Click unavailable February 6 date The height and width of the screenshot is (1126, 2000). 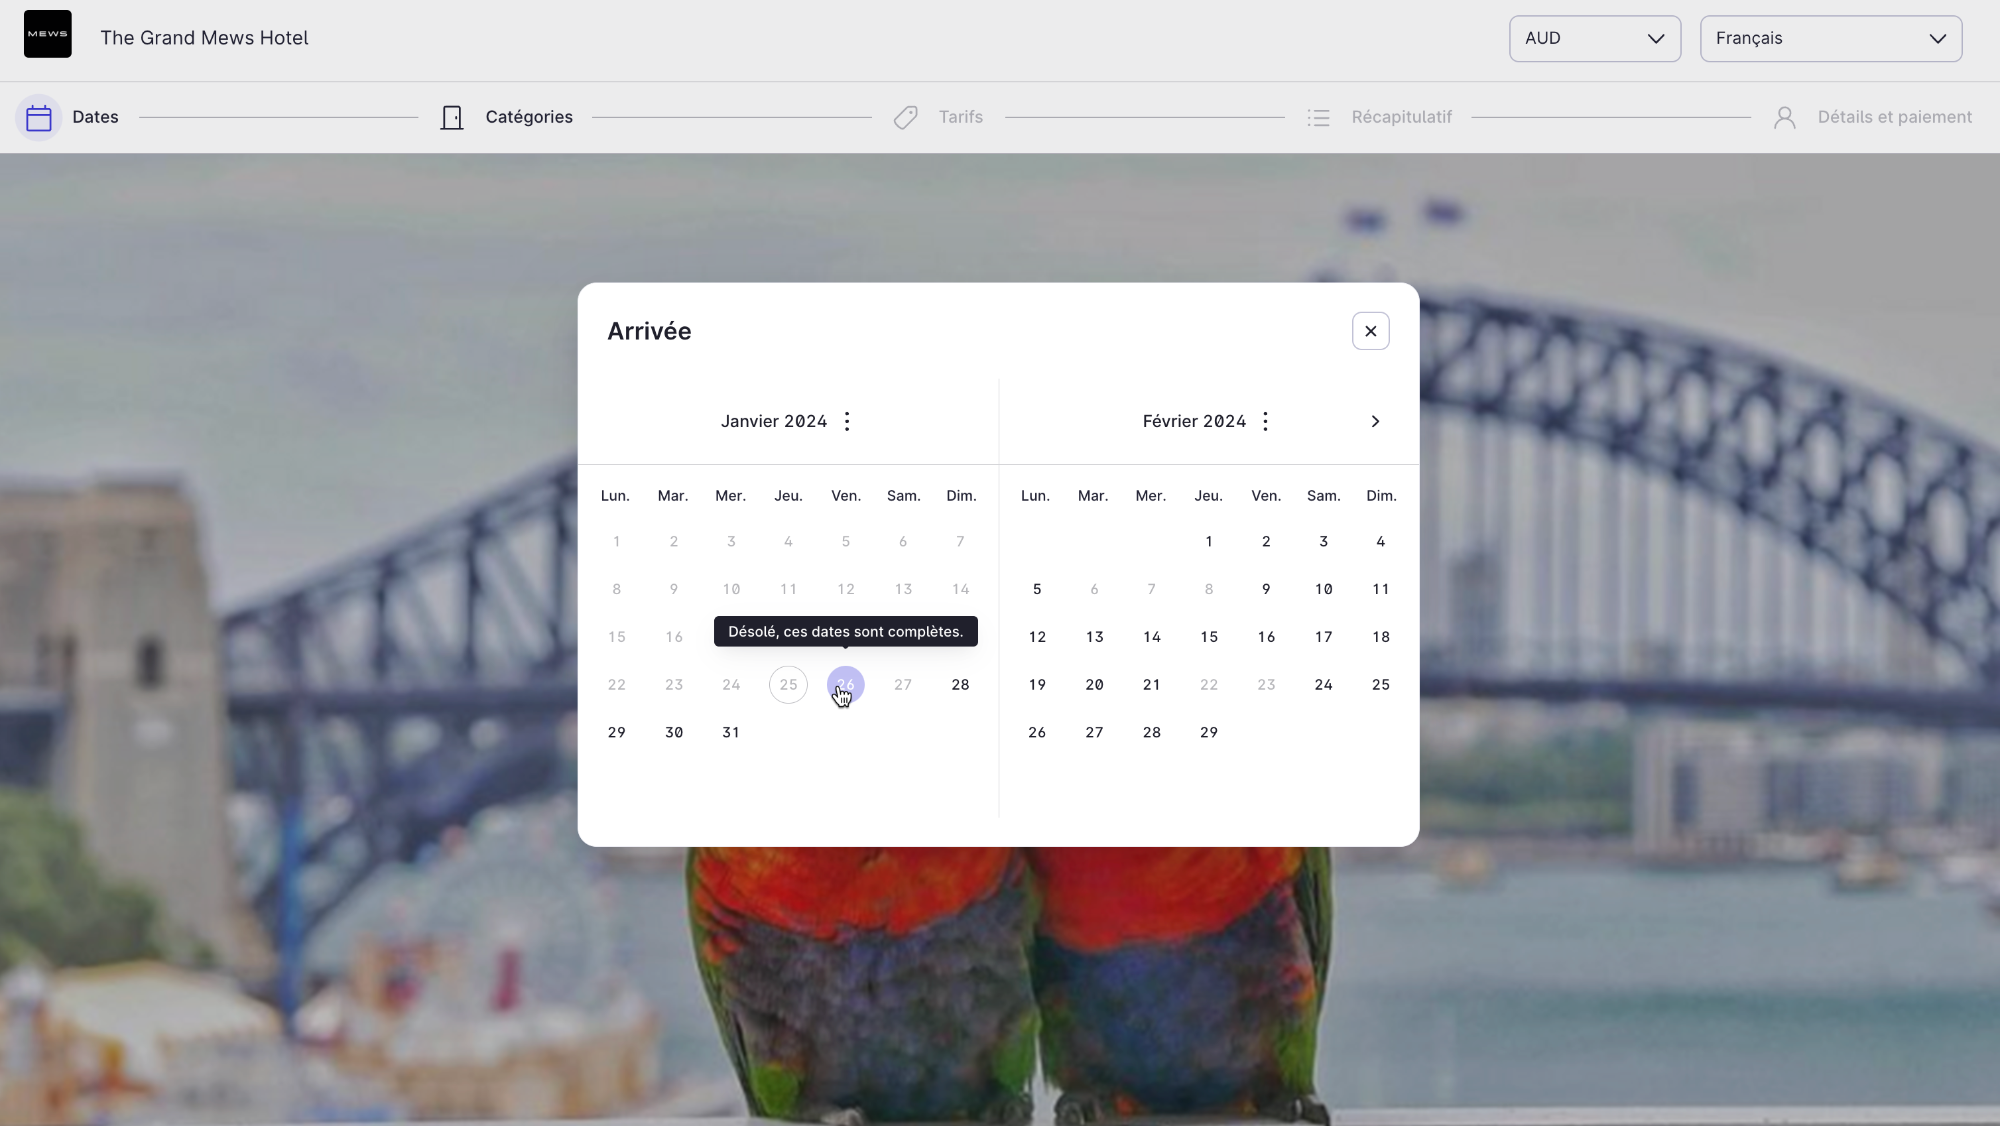click(x=1095, y=589)
